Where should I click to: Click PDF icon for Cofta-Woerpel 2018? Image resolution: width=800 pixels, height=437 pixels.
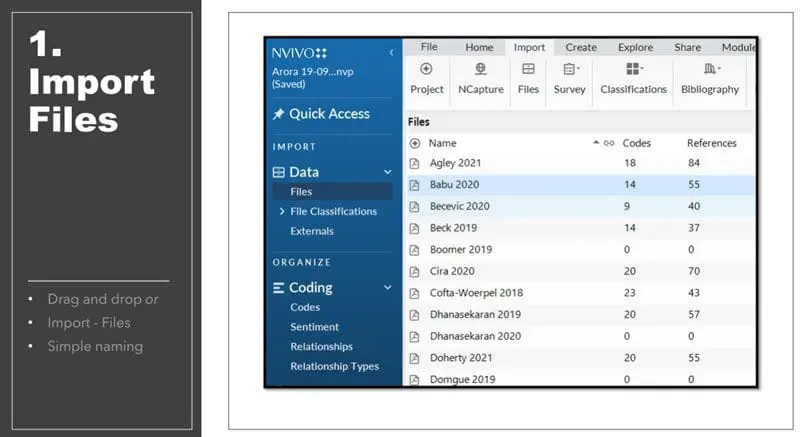click(414, 293)
